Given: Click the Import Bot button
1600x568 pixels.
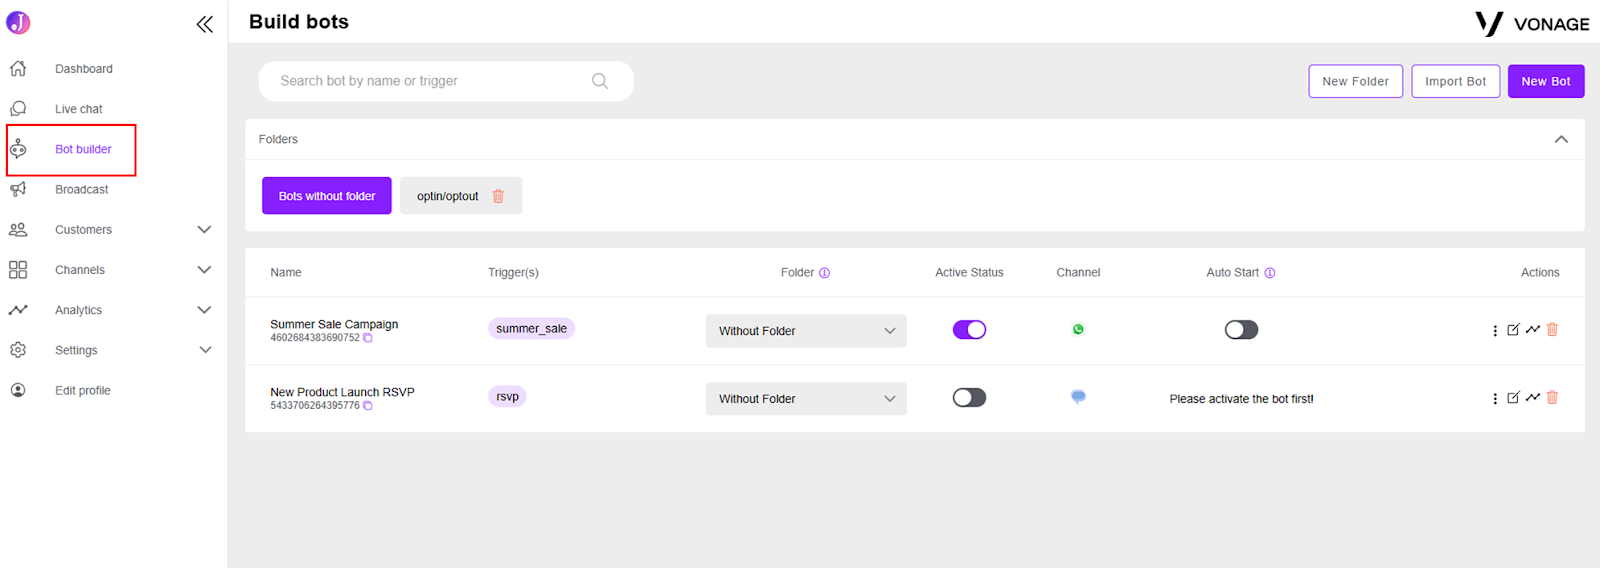Looking at the screenshot, I should [1456, 81].
